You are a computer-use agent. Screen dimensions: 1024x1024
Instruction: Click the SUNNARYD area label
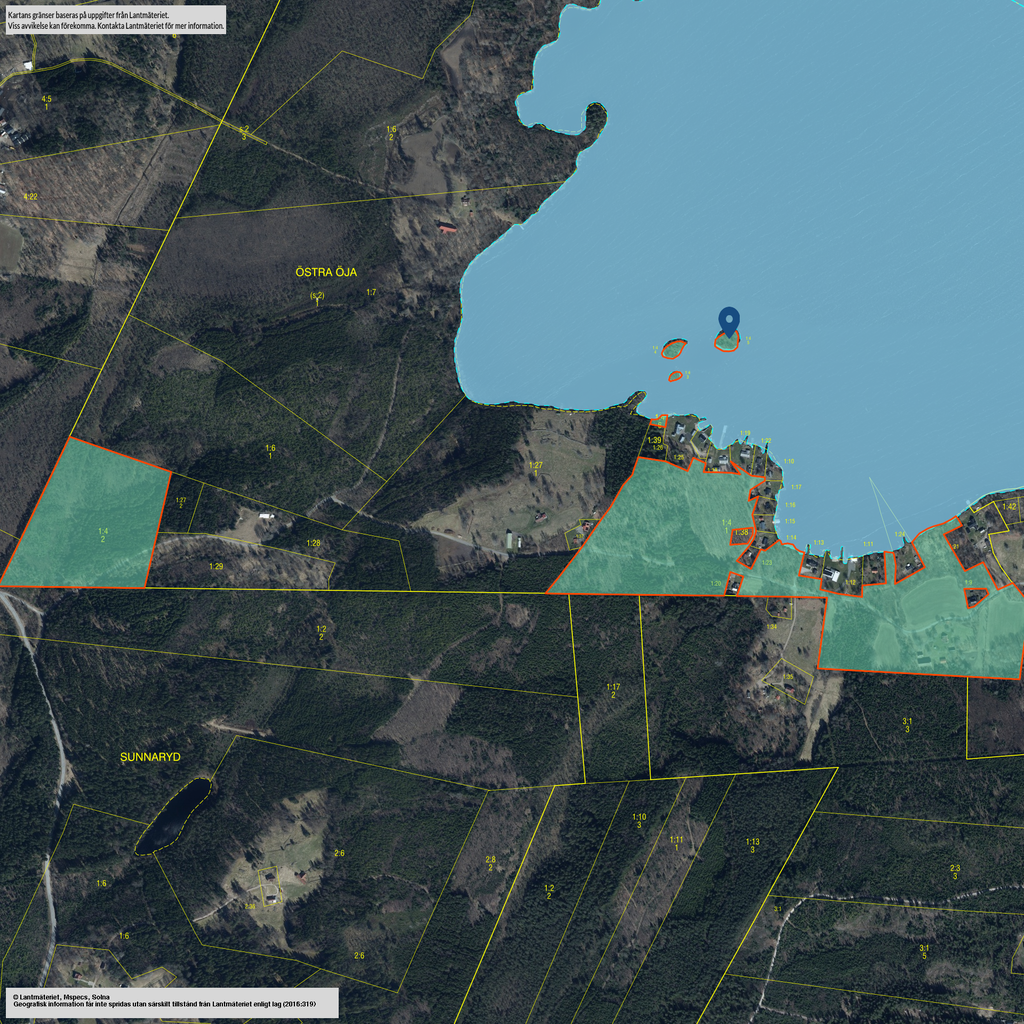pos(150,758)
